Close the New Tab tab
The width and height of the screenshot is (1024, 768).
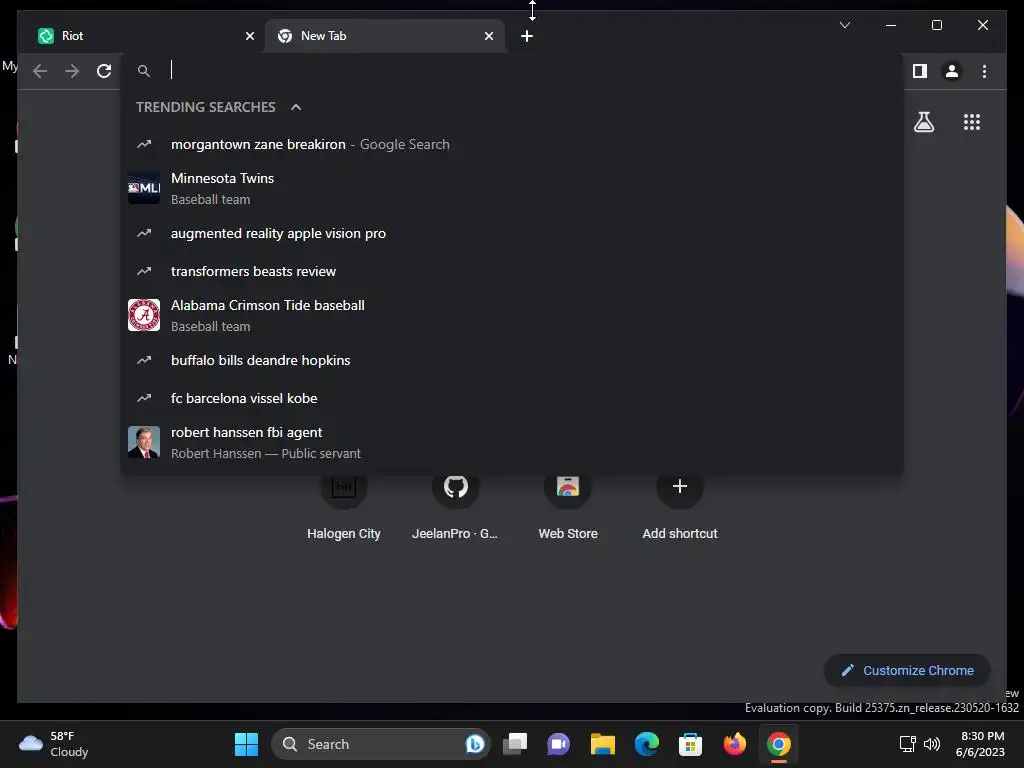[488, 36]
